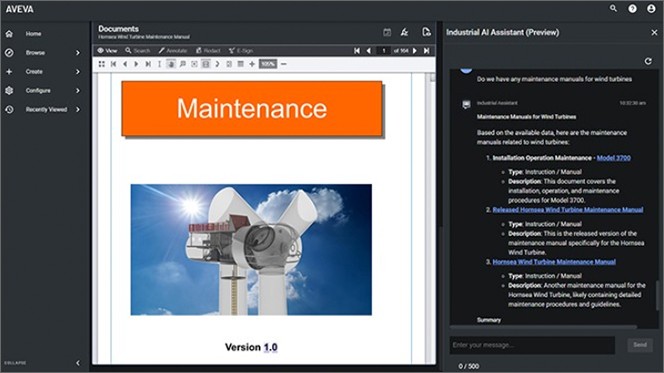This screenshot has height=373, width=664.
Task: Open the help question mark icon
Action: click(x=632, y=8)
